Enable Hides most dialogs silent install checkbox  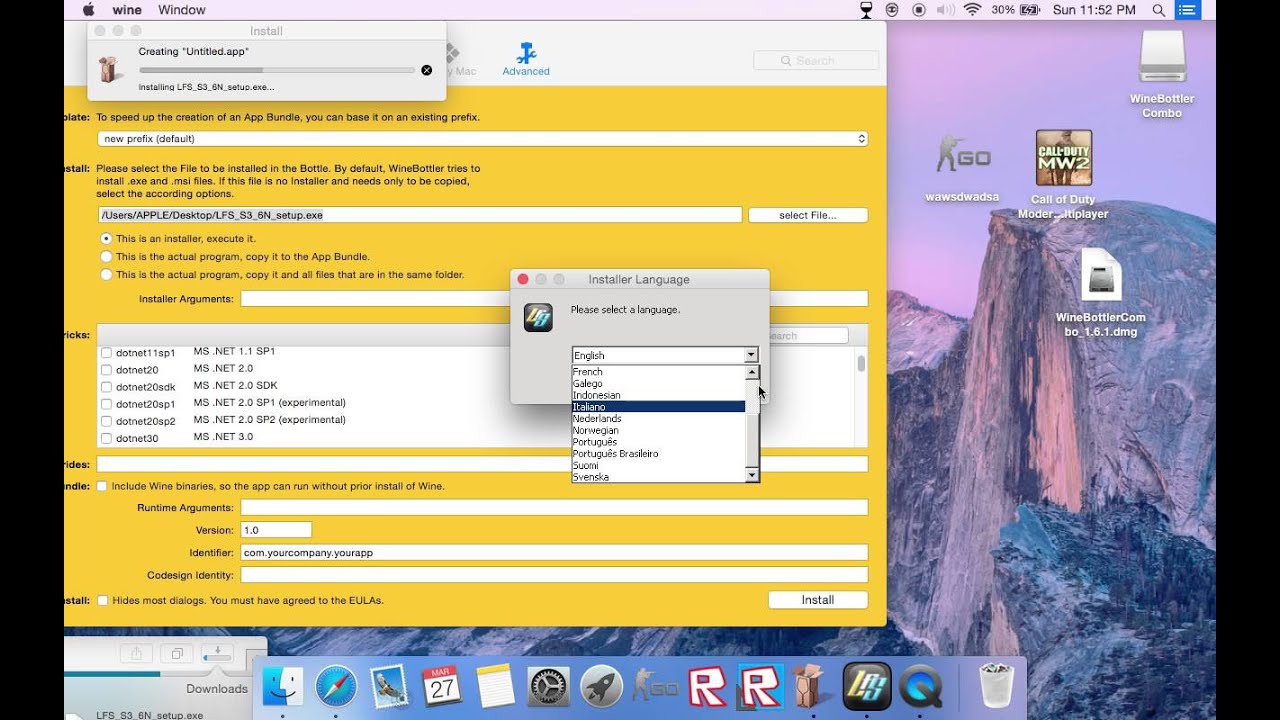pos(102,600)
